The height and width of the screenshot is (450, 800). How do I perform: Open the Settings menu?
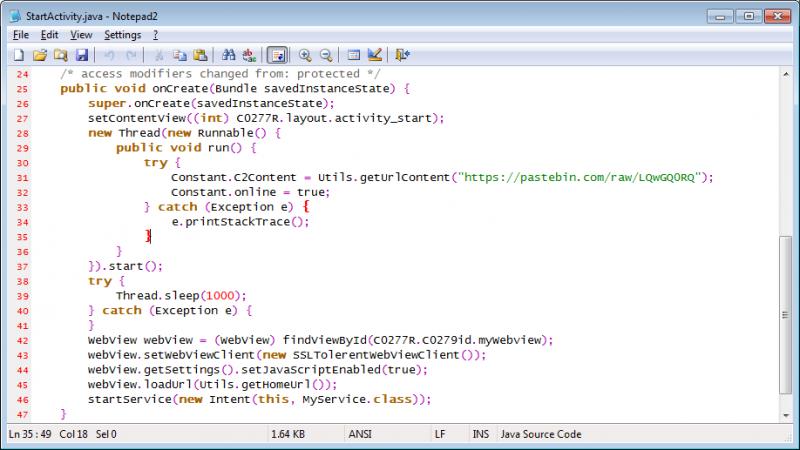[124, 35]
